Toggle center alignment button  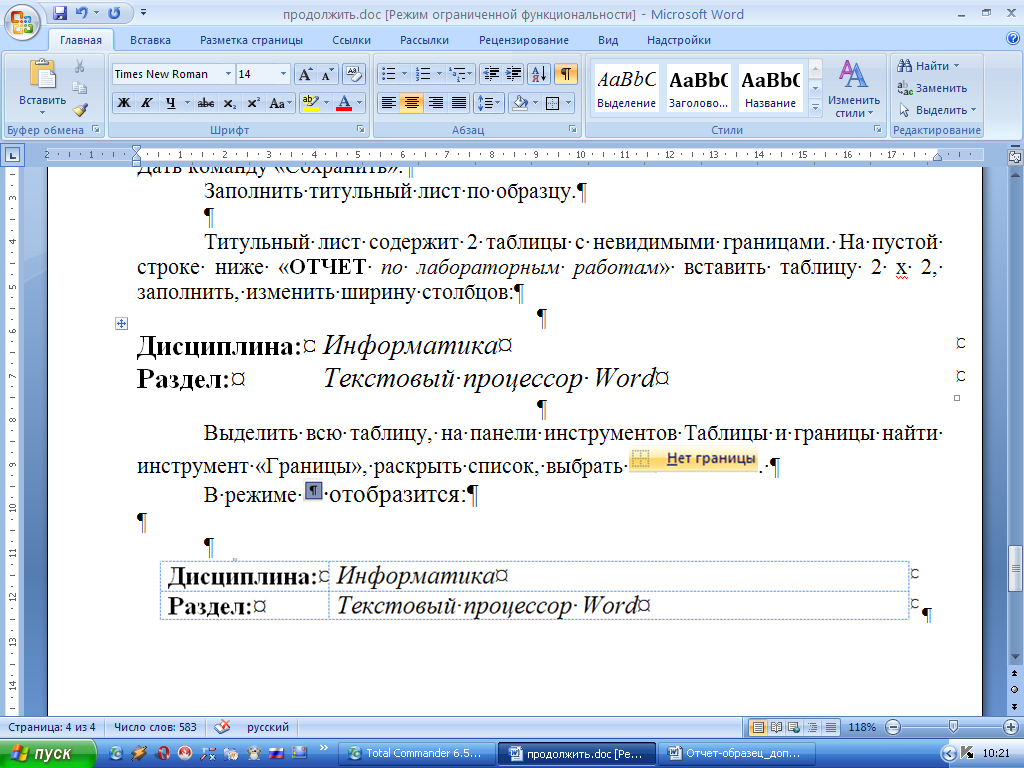[x=411, y=103]
